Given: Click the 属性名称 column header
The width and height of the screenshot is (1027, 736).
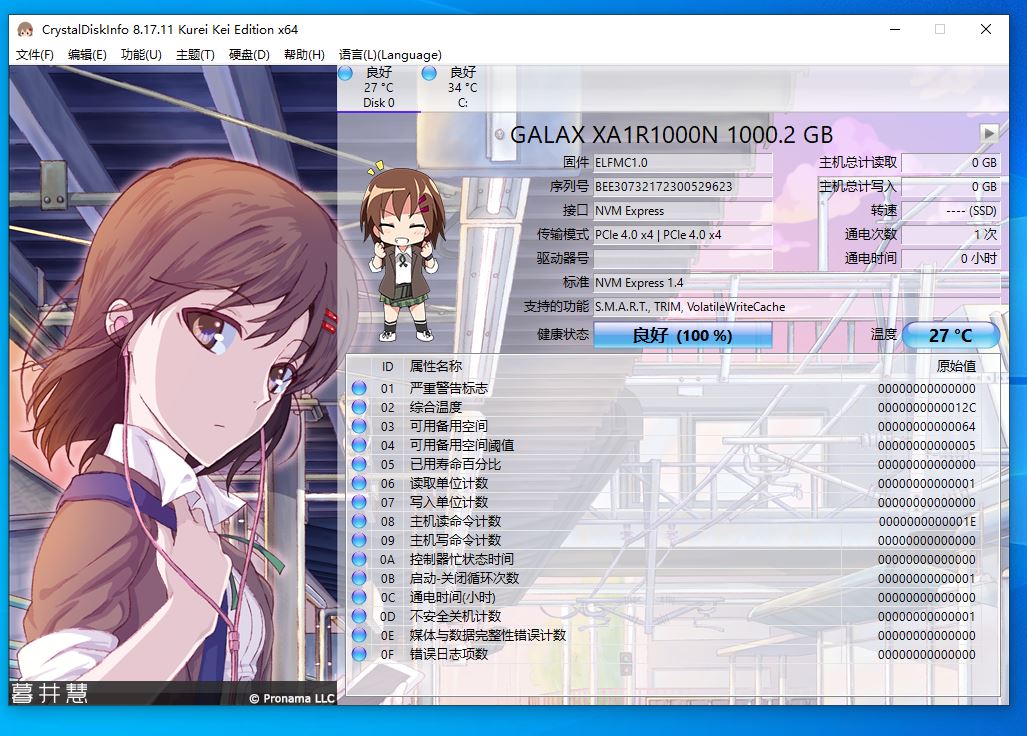Looking at the screenshot, I should pyautogui.click(x=436, y=366).
